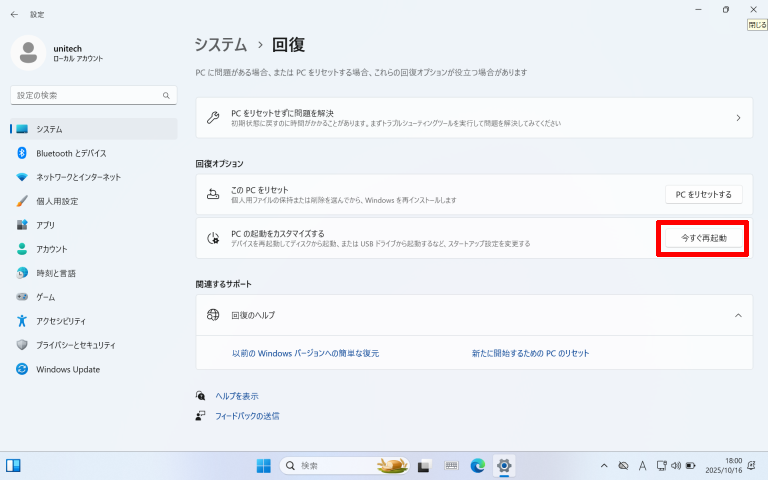The width and height of the screenshot is (768, 480).
Task: Open 新たに開始するための PC のリセット link
Action: point(530,353)
